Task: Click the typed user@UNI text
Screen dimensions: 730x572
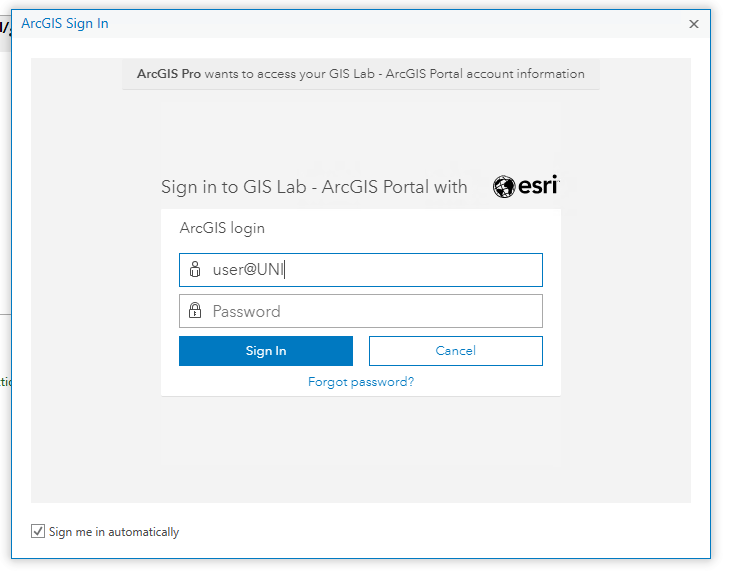Action: point(248,270)
